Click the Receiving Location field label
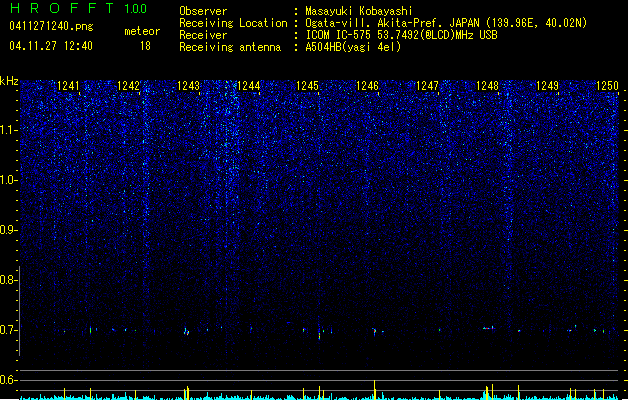 pyautogui.click(x=233, y=23)
